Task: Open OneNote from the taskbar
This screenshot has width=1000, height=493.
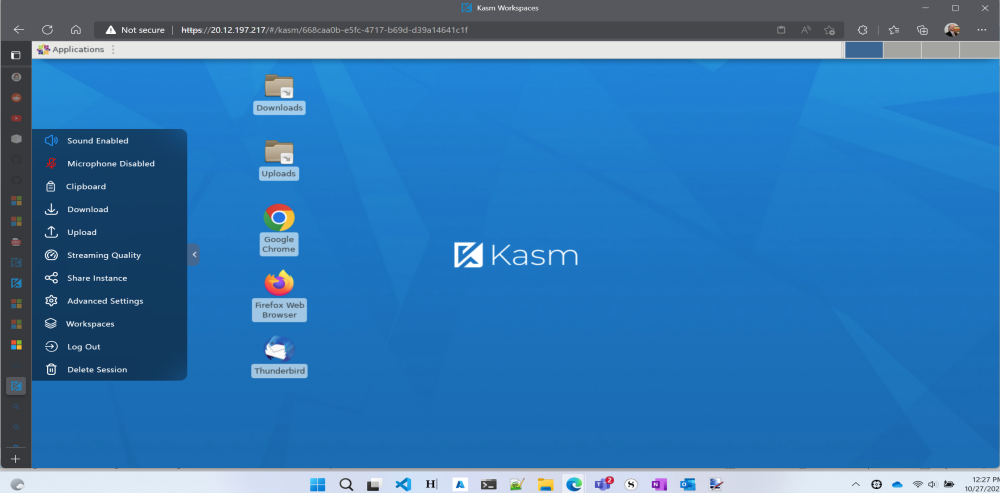Action: click(659, 484)
